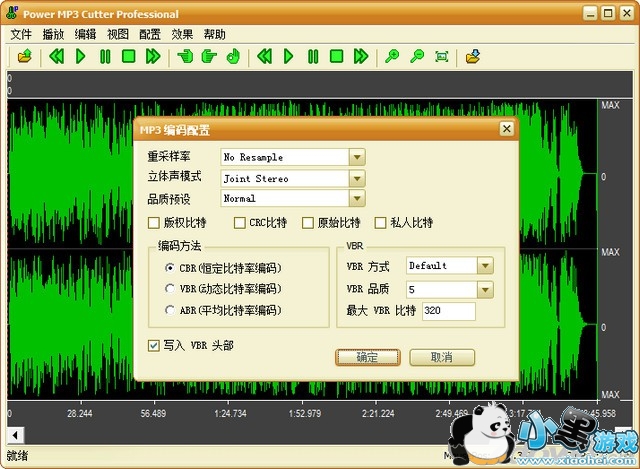Screen dimensions: 640x469
Task: Click the save file icon at toolbar end
Action: click(472, 56)
